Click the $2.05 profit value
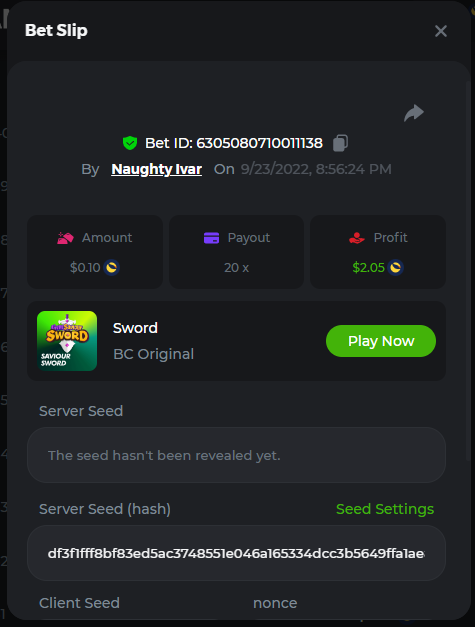 point(368,268)
